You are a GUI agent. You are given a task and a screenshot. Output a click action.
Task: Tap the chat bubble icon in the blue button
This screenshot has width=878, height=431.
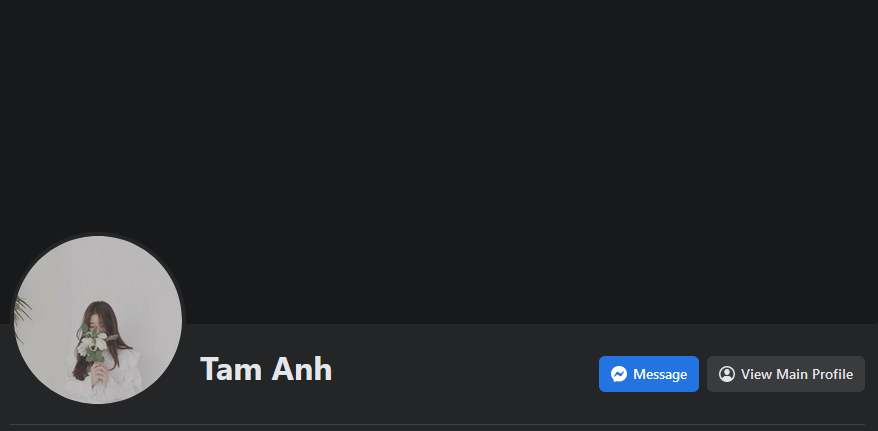tap(619, 374)
